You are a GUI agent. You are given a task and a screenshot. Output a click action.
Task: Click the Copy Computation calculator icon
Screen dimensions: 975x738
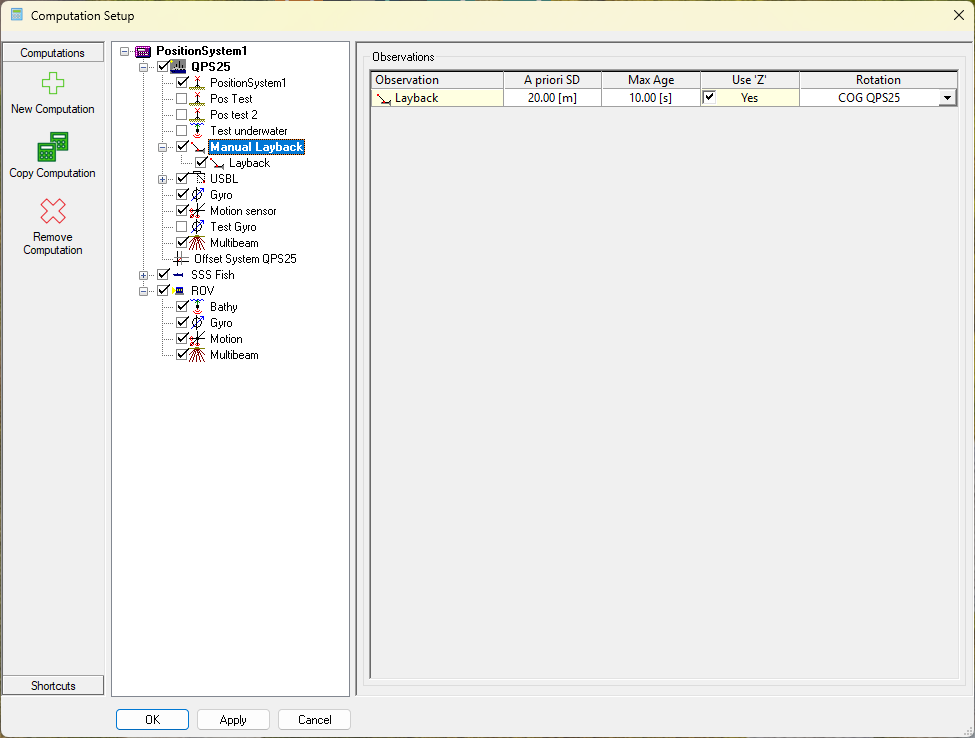point(53,147)
